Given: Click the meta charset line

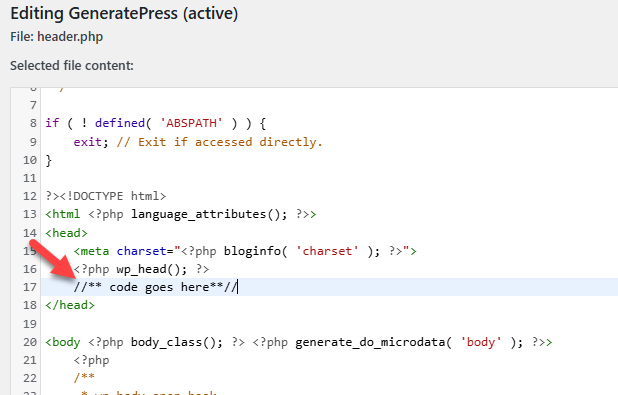Looking at the screenshot, I should point(245,251).
